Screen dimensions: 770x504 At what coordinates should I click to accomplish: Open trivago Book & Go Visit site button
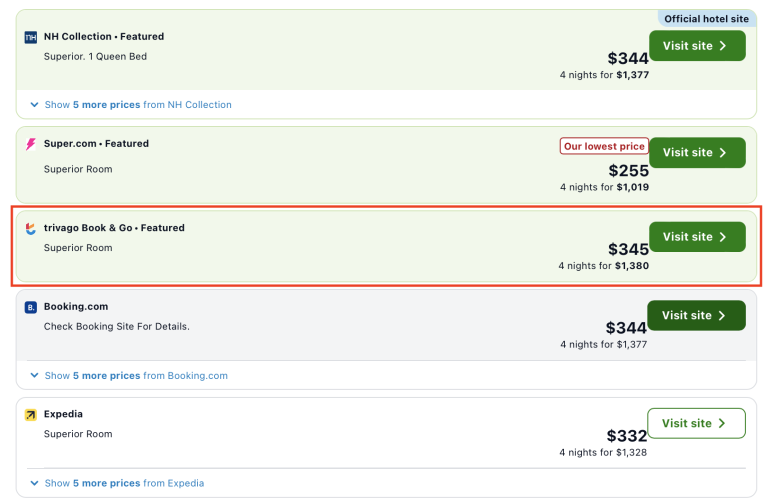696,237
